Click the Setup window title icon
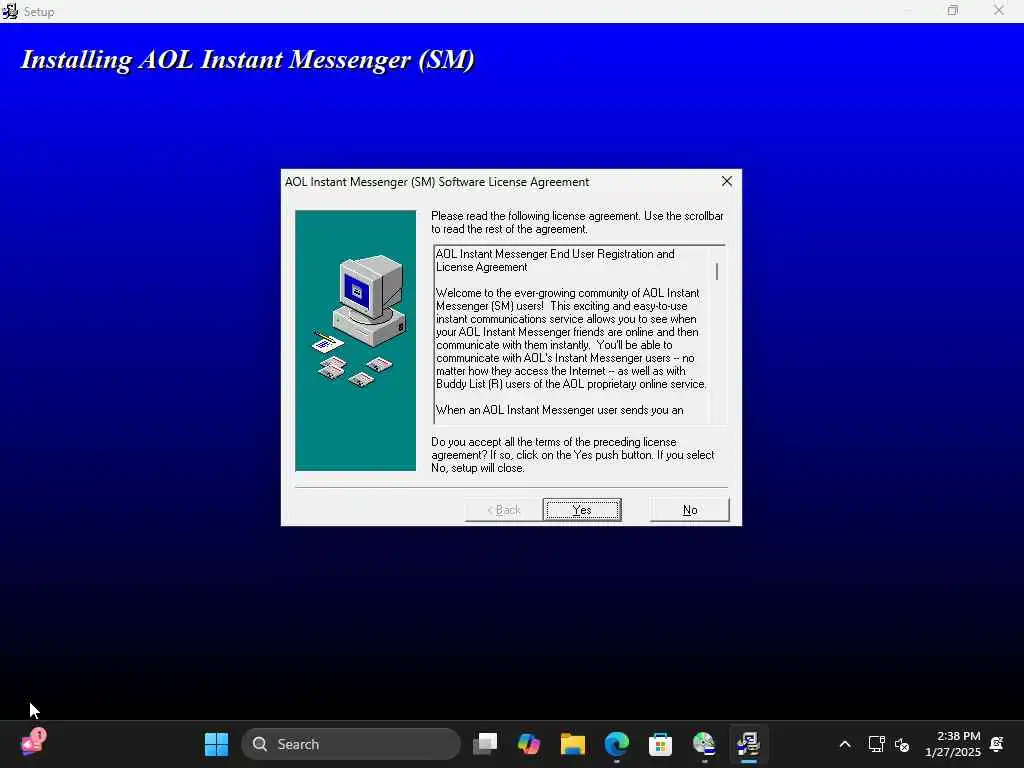1024x768 pixels. (x=10, y=11)
